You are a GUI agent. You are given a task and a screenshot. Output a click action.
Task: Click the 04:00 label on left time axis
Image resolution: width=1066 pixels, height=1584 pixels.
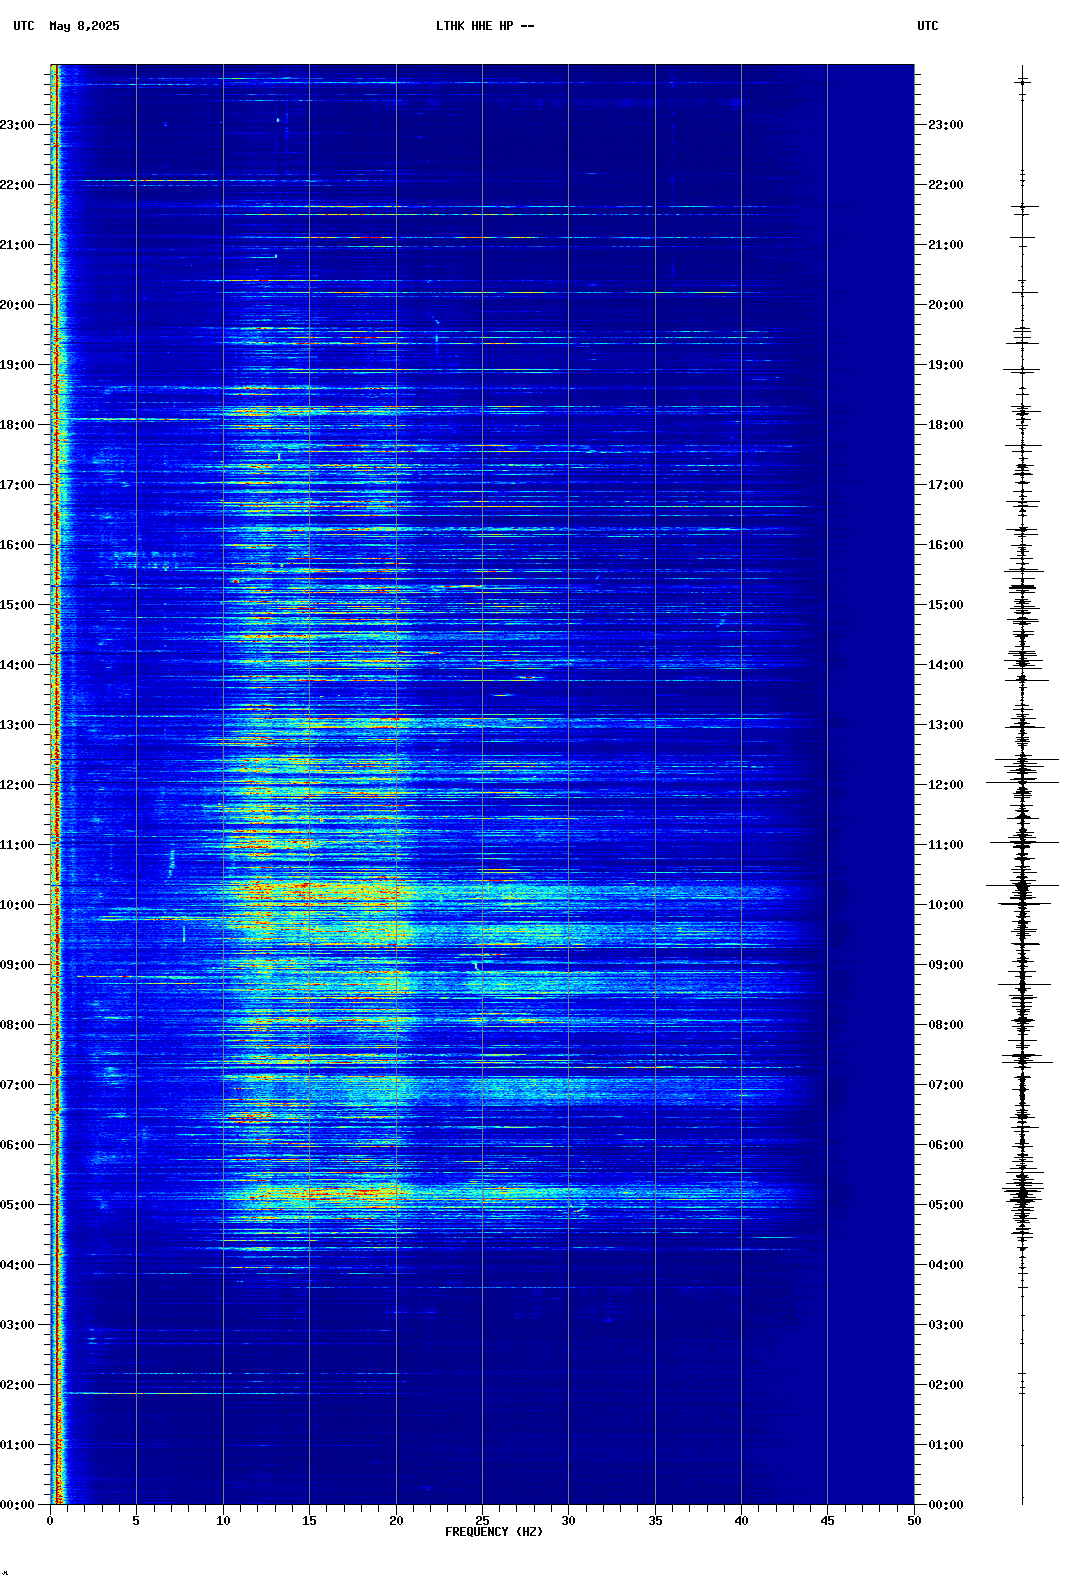tap(17, 1265)
